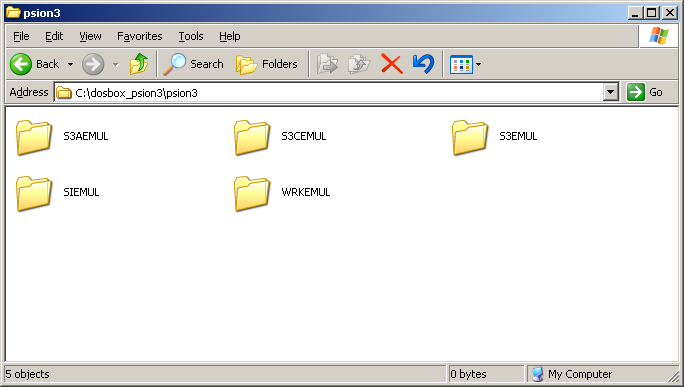Click the '0 bytes' status text
684x387 pixels.
pyautogui.click(x=469, y=374)
